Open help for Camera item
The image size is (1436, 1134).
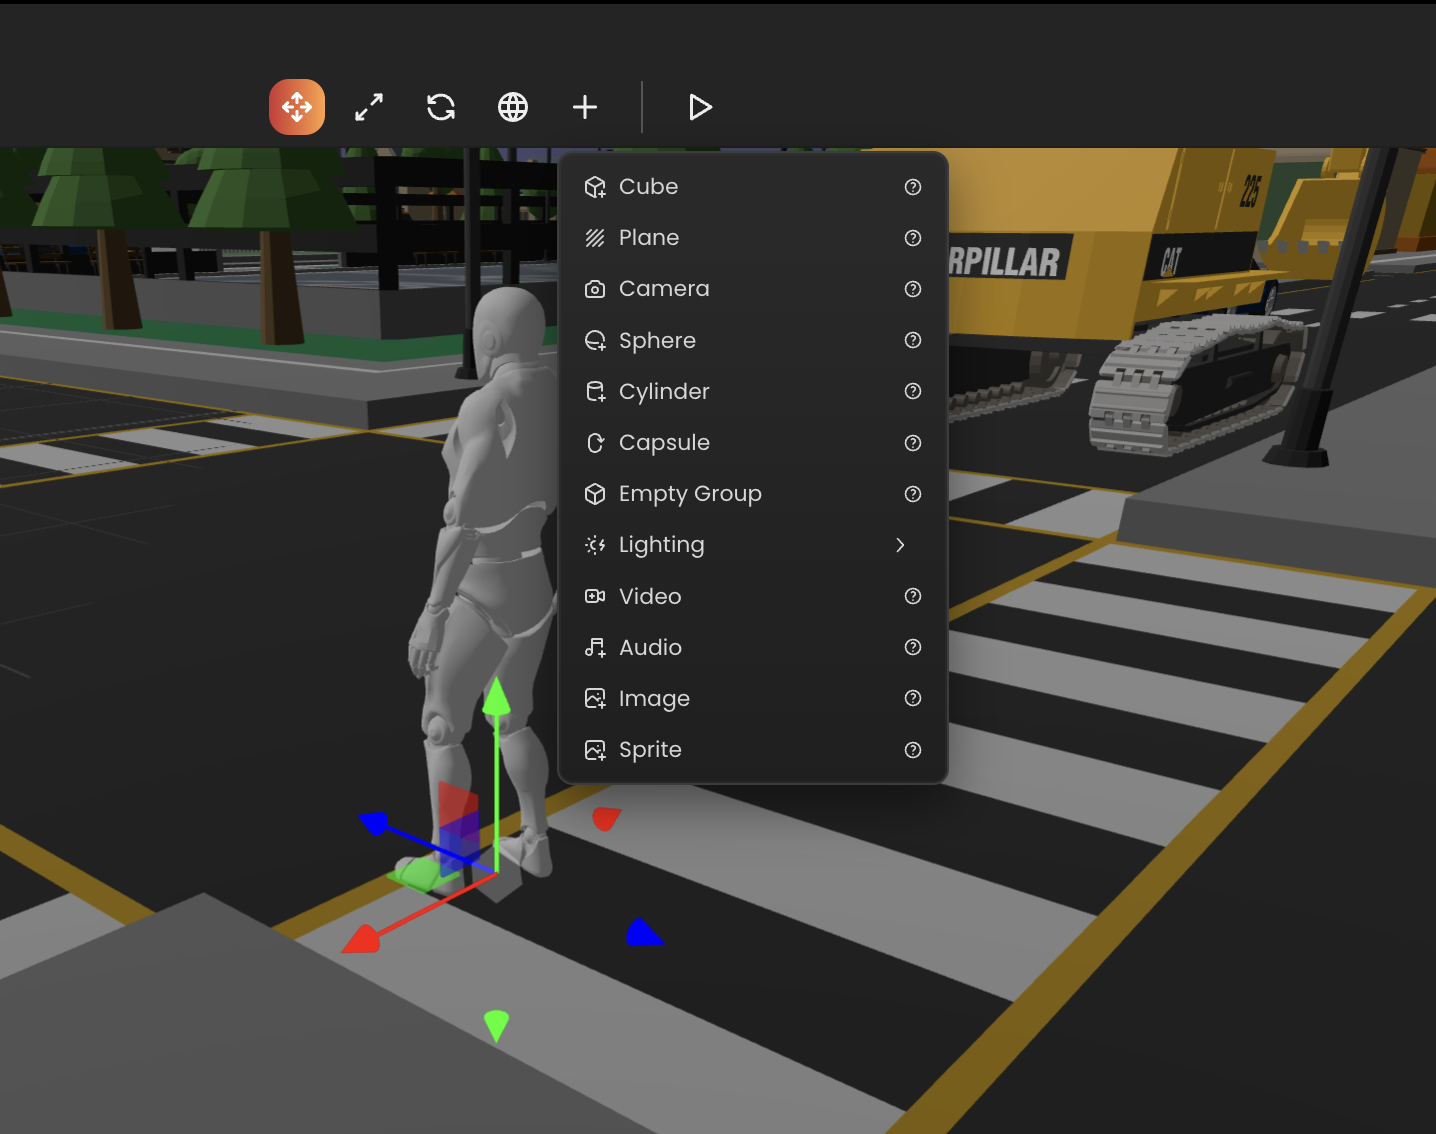click(x=913, y=289)
